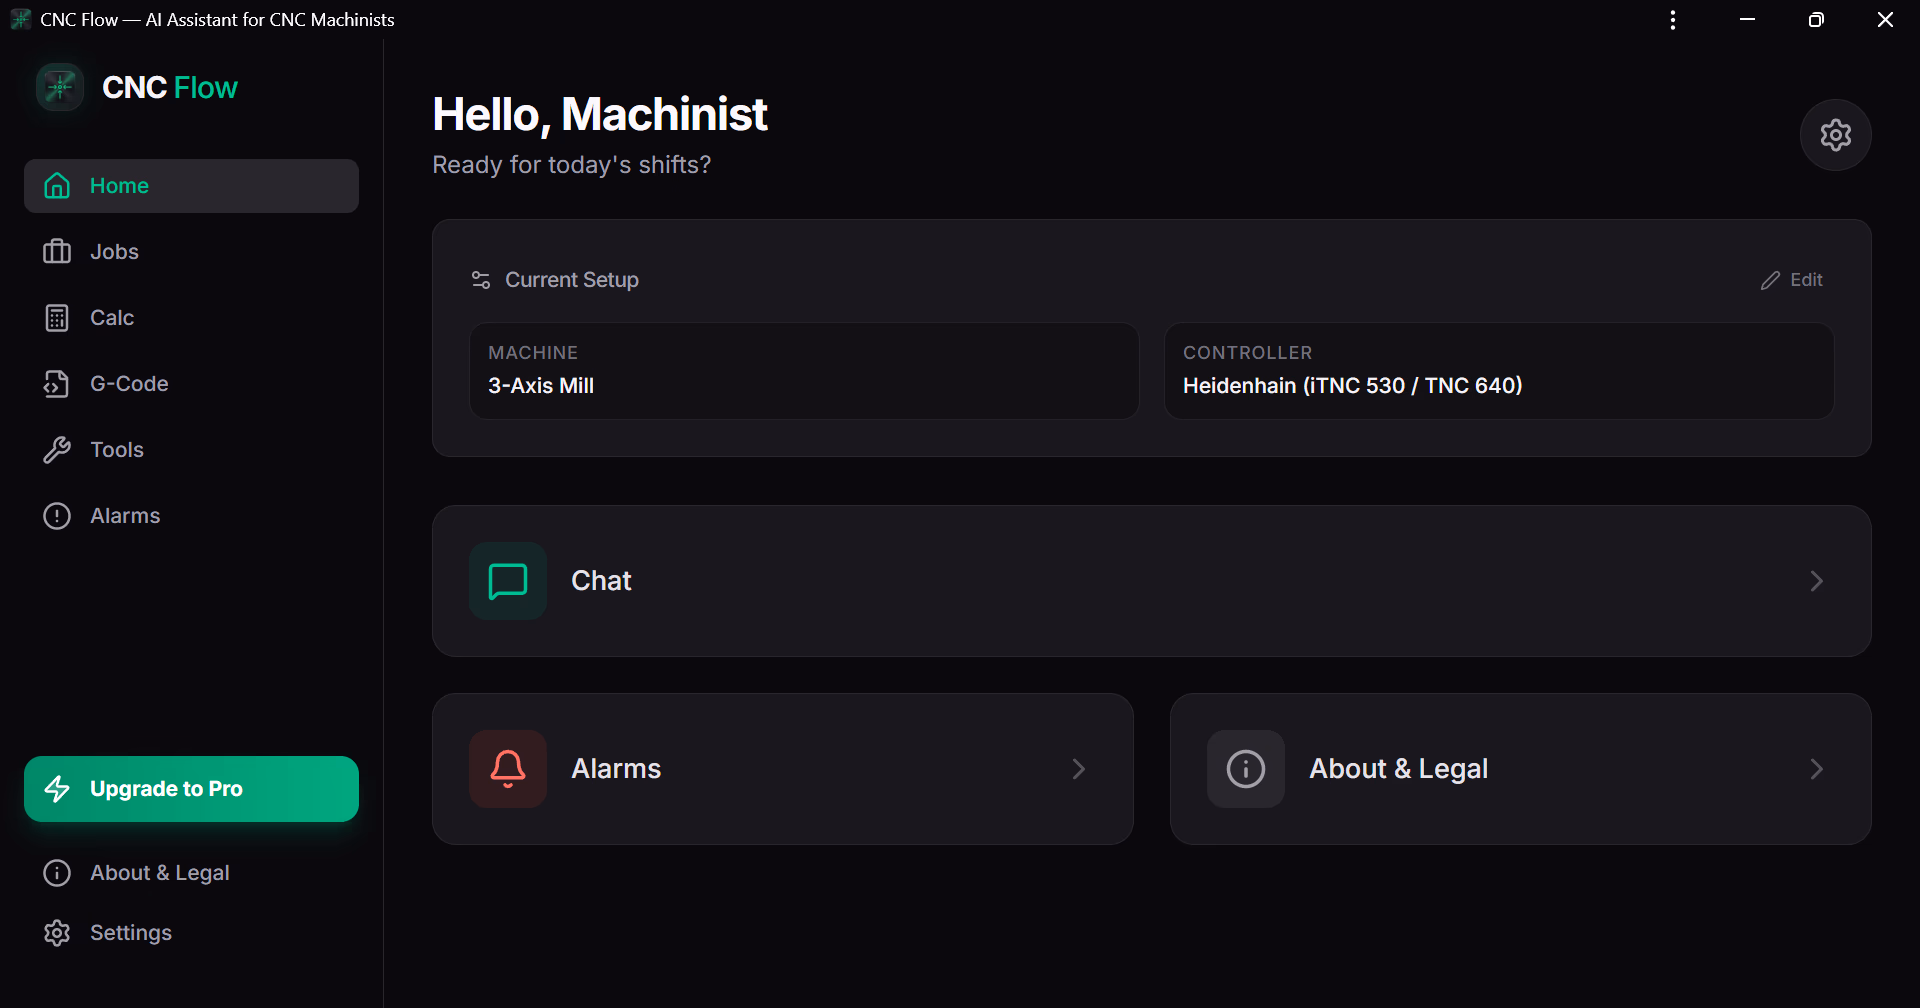The height and width of the screenshot is (1008, 1920).
Task: Open settings via top-right gear icon
Action: (x=1835, y=135)
